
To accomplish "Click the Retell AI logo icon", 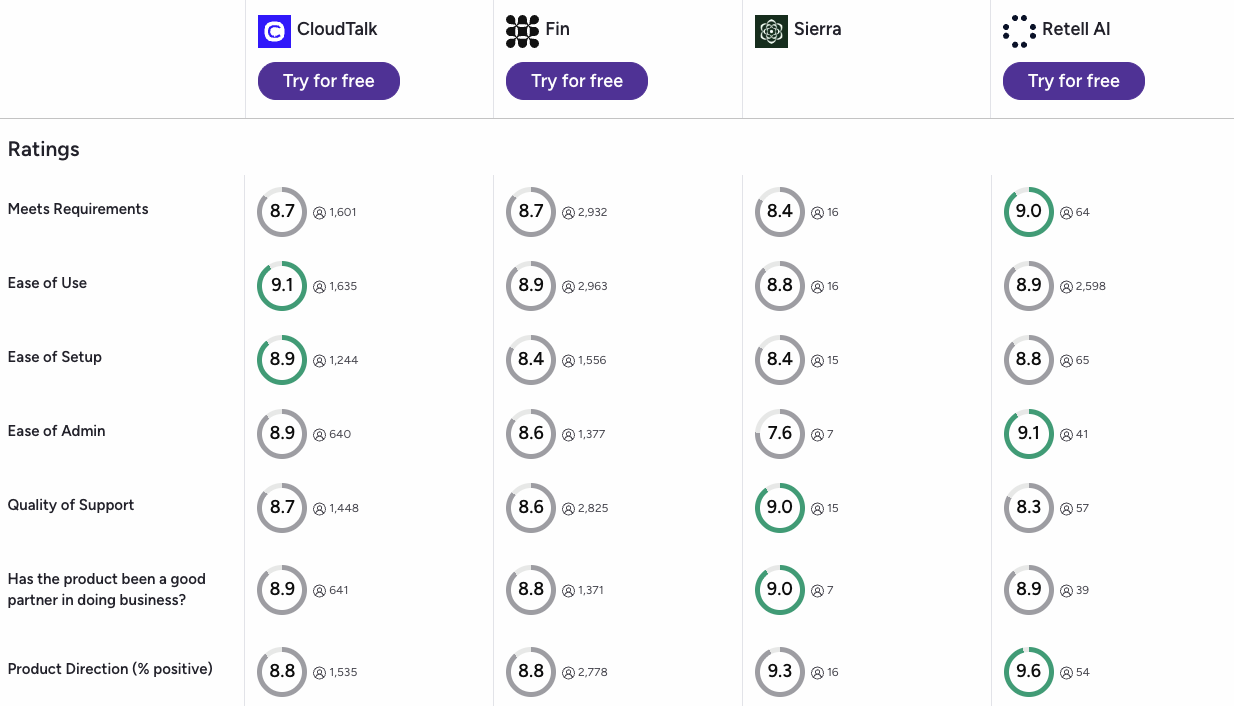I will (1019, 31).
